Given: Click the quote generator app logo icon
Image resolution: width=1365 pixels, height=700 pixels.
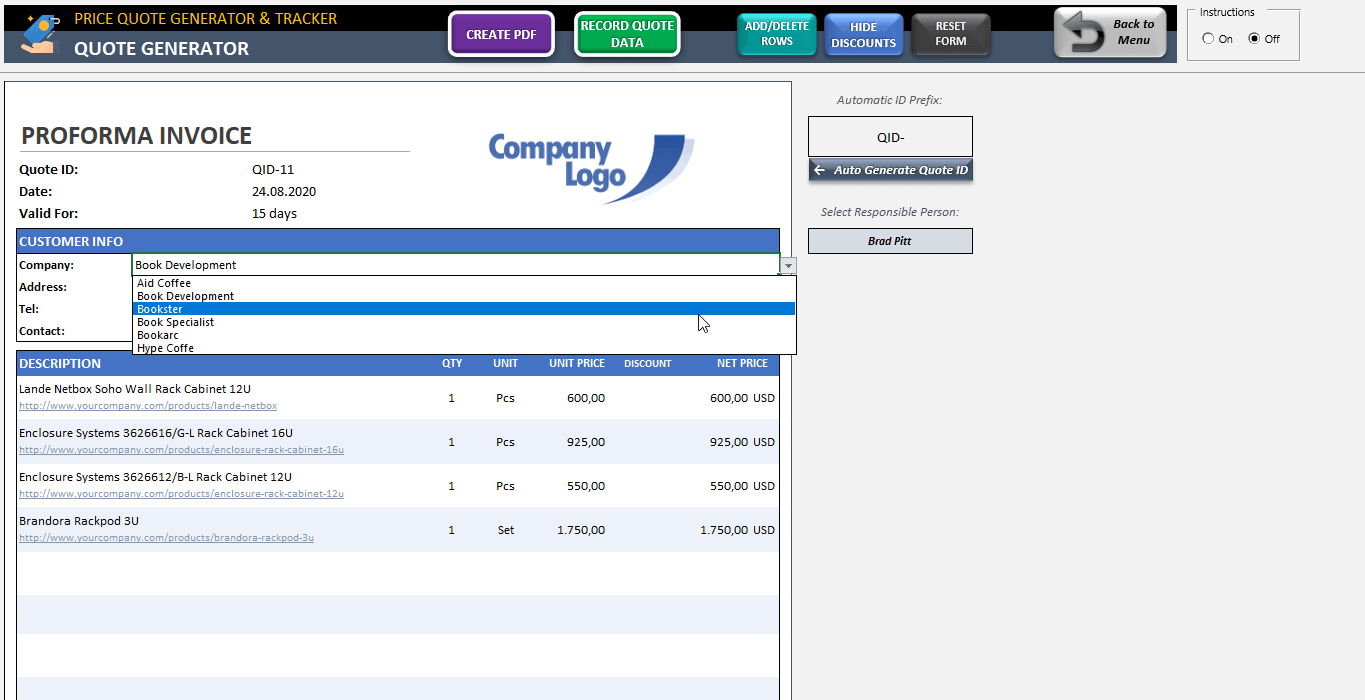Looking at the screenshot, I should tap(40, 33).
